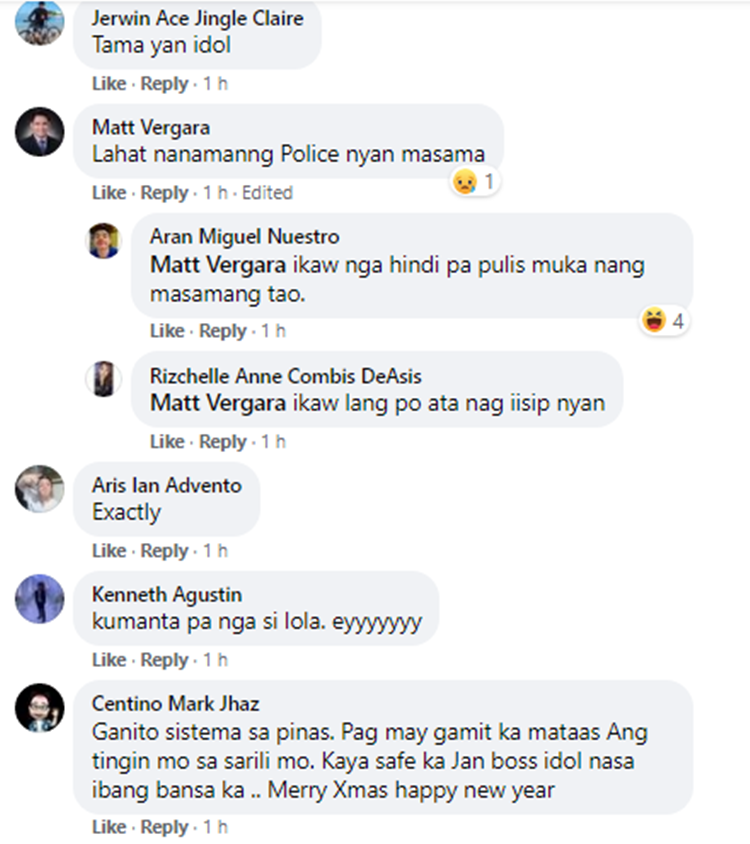
Task: Reply to Rizchelle Anne Combis DeAsis
Action: click(223, 441)
